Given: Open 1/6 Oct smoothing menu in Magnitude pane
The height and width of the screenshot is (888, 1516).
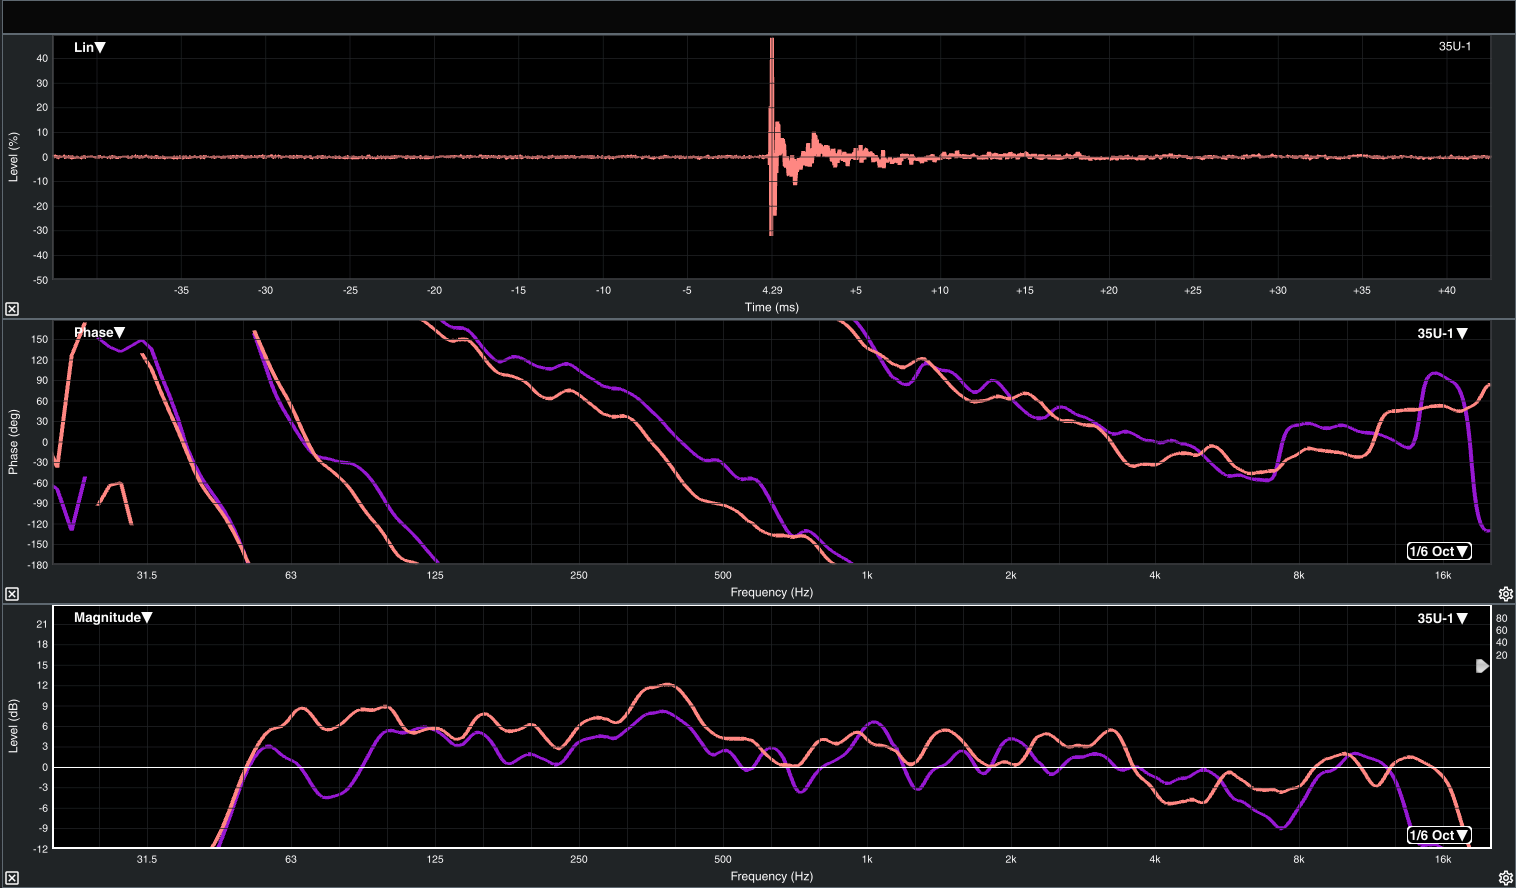Looking at the screenshot, I should point(1439,835).
